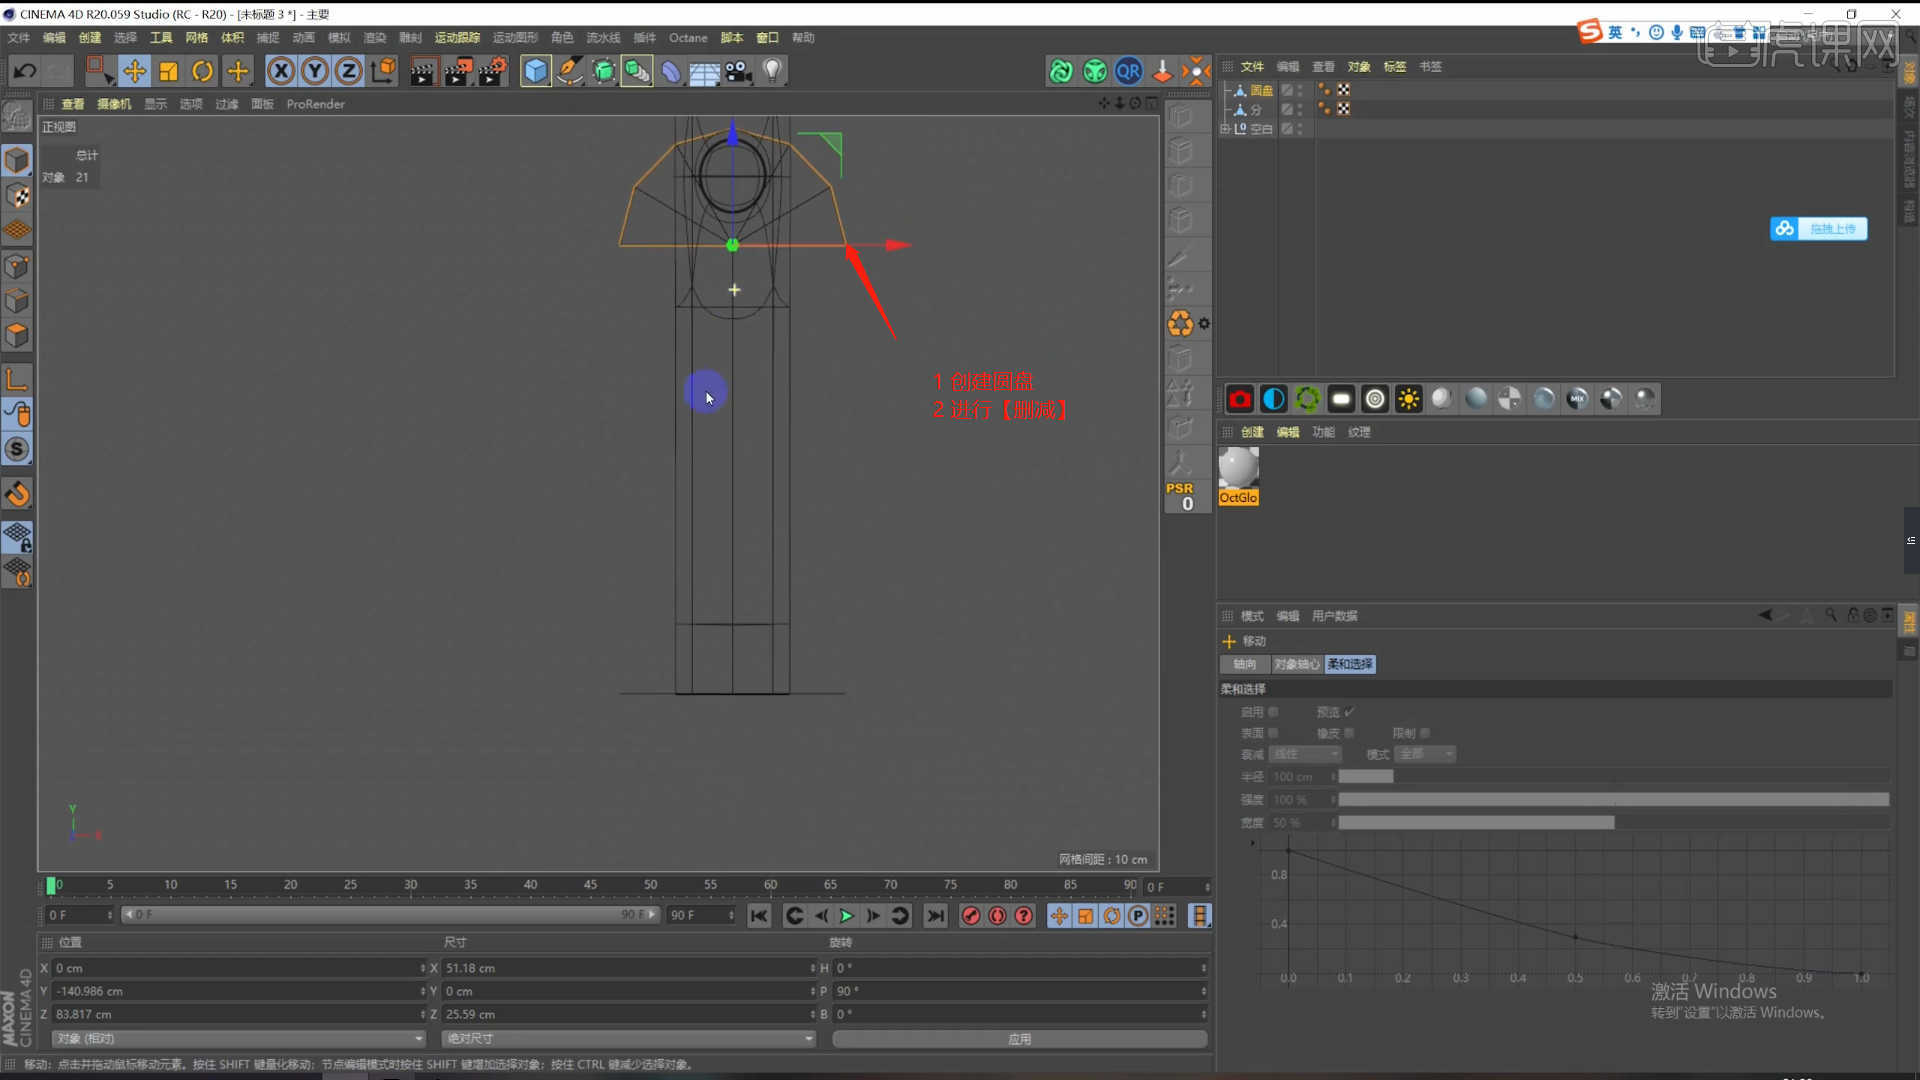The height and width of the screenshot is (1080, 1920).
Task: Toggle the Z axis lock
Action: pos(348,71)
